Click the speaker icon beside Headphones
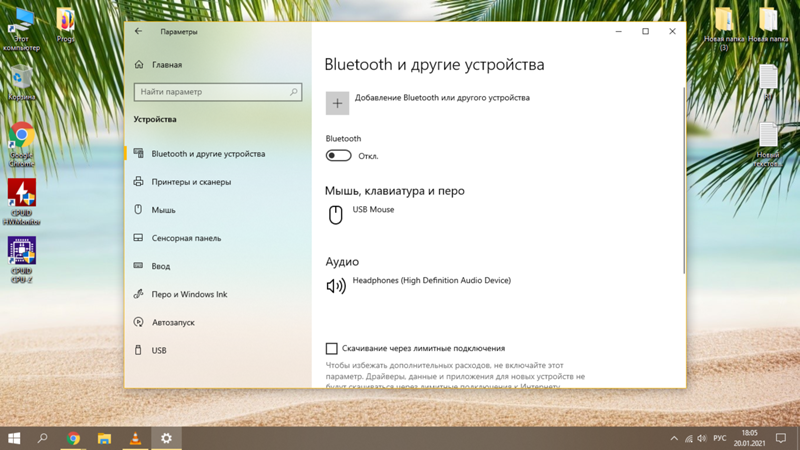Viewport: 800px width, 450px height. coord(336,286)
